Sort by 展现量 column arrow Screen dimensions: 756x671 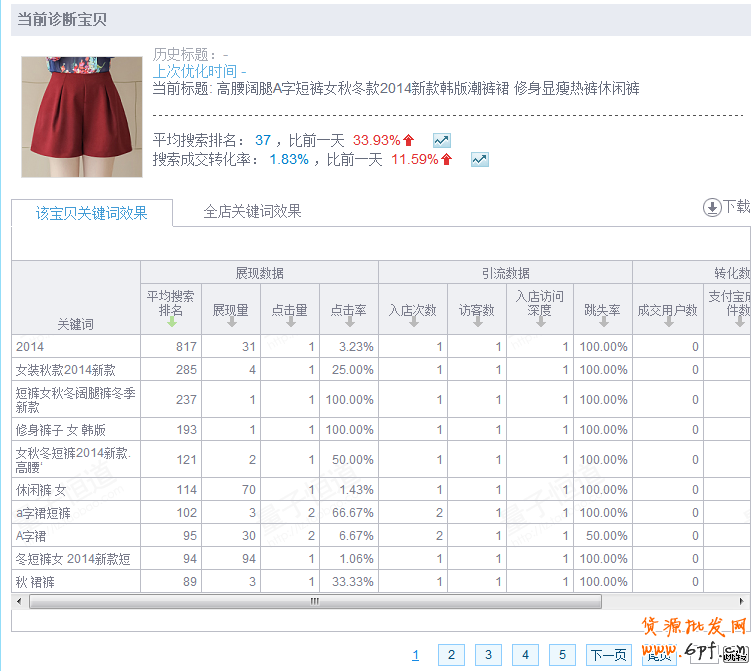(x=230, y=323)
